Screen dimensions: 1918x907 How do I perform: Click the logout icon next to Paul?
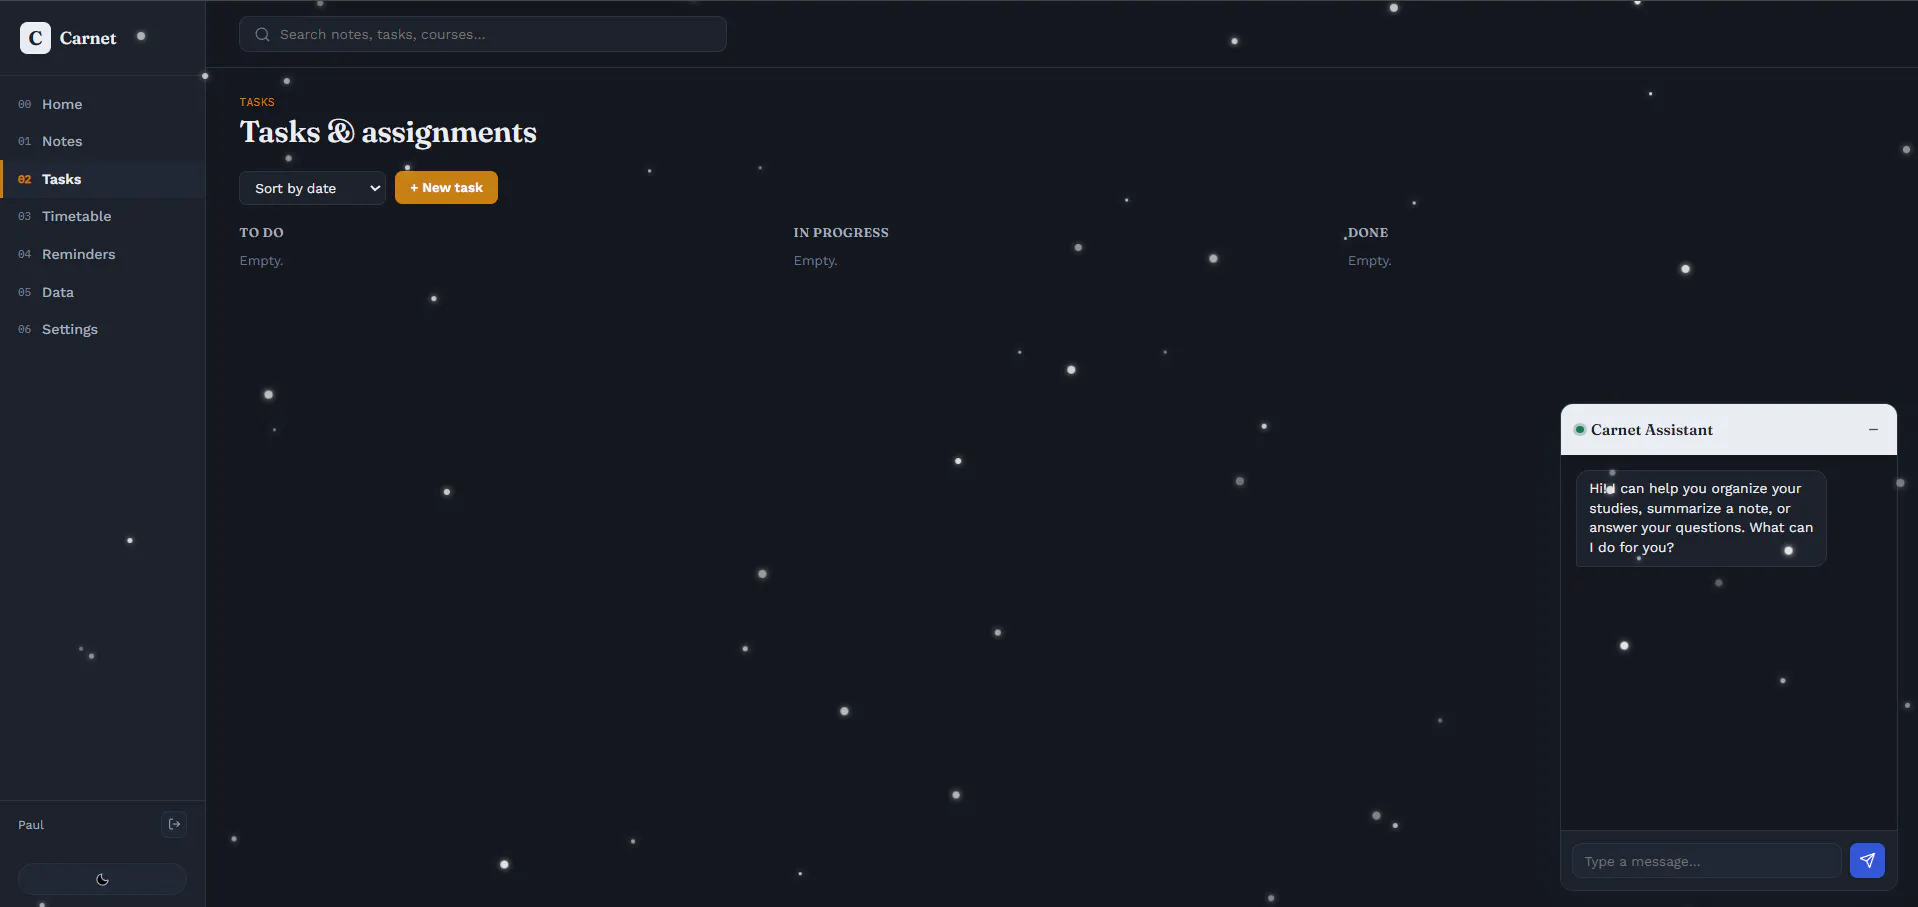tap(174, 824)
